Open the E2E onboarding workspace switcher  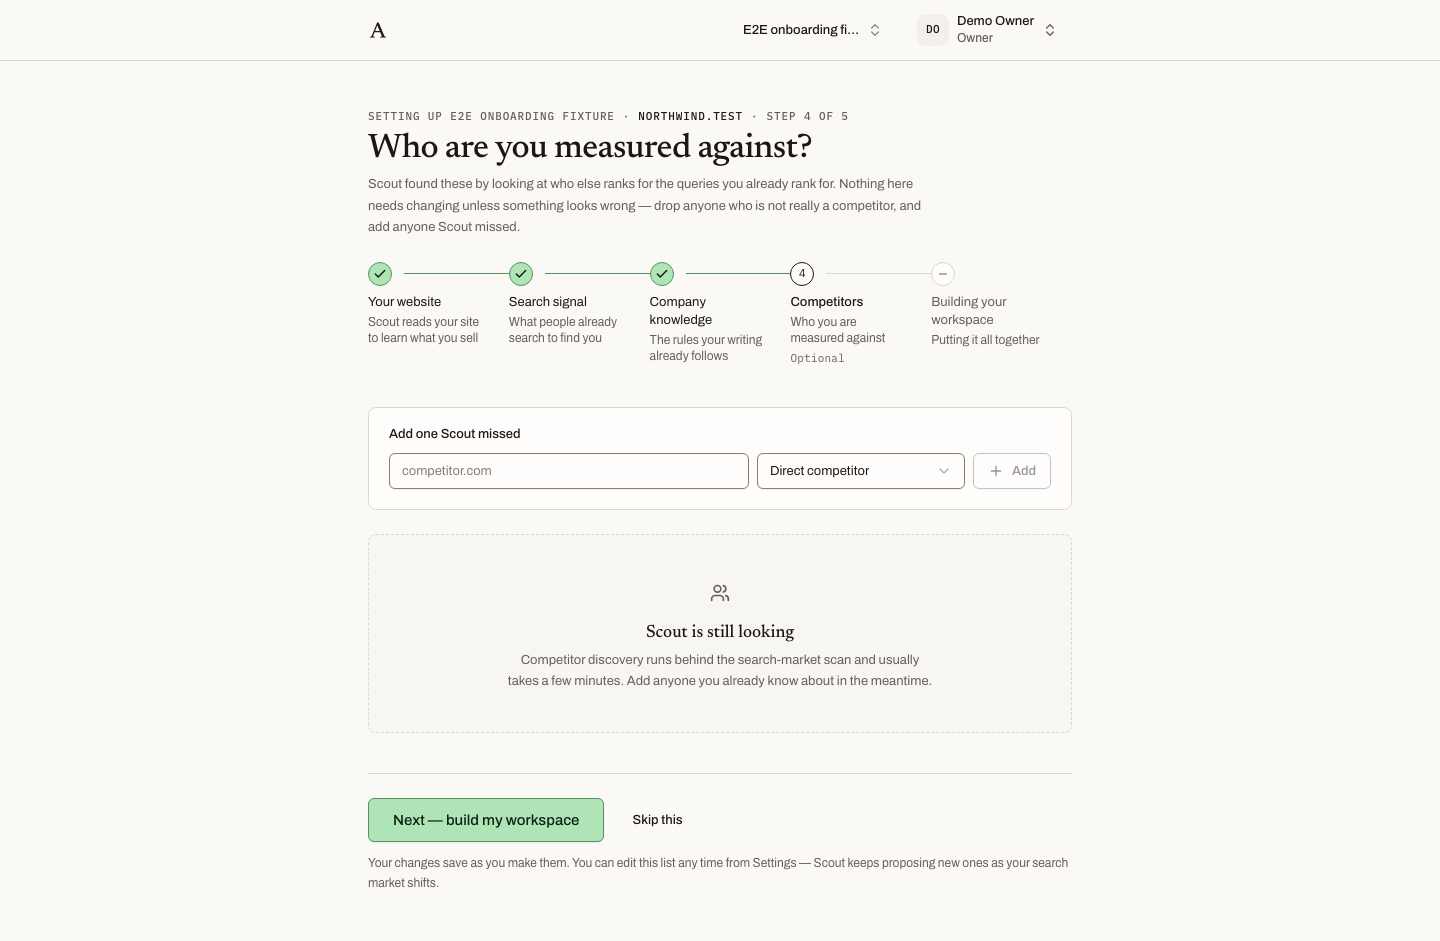tap(812, 30)
